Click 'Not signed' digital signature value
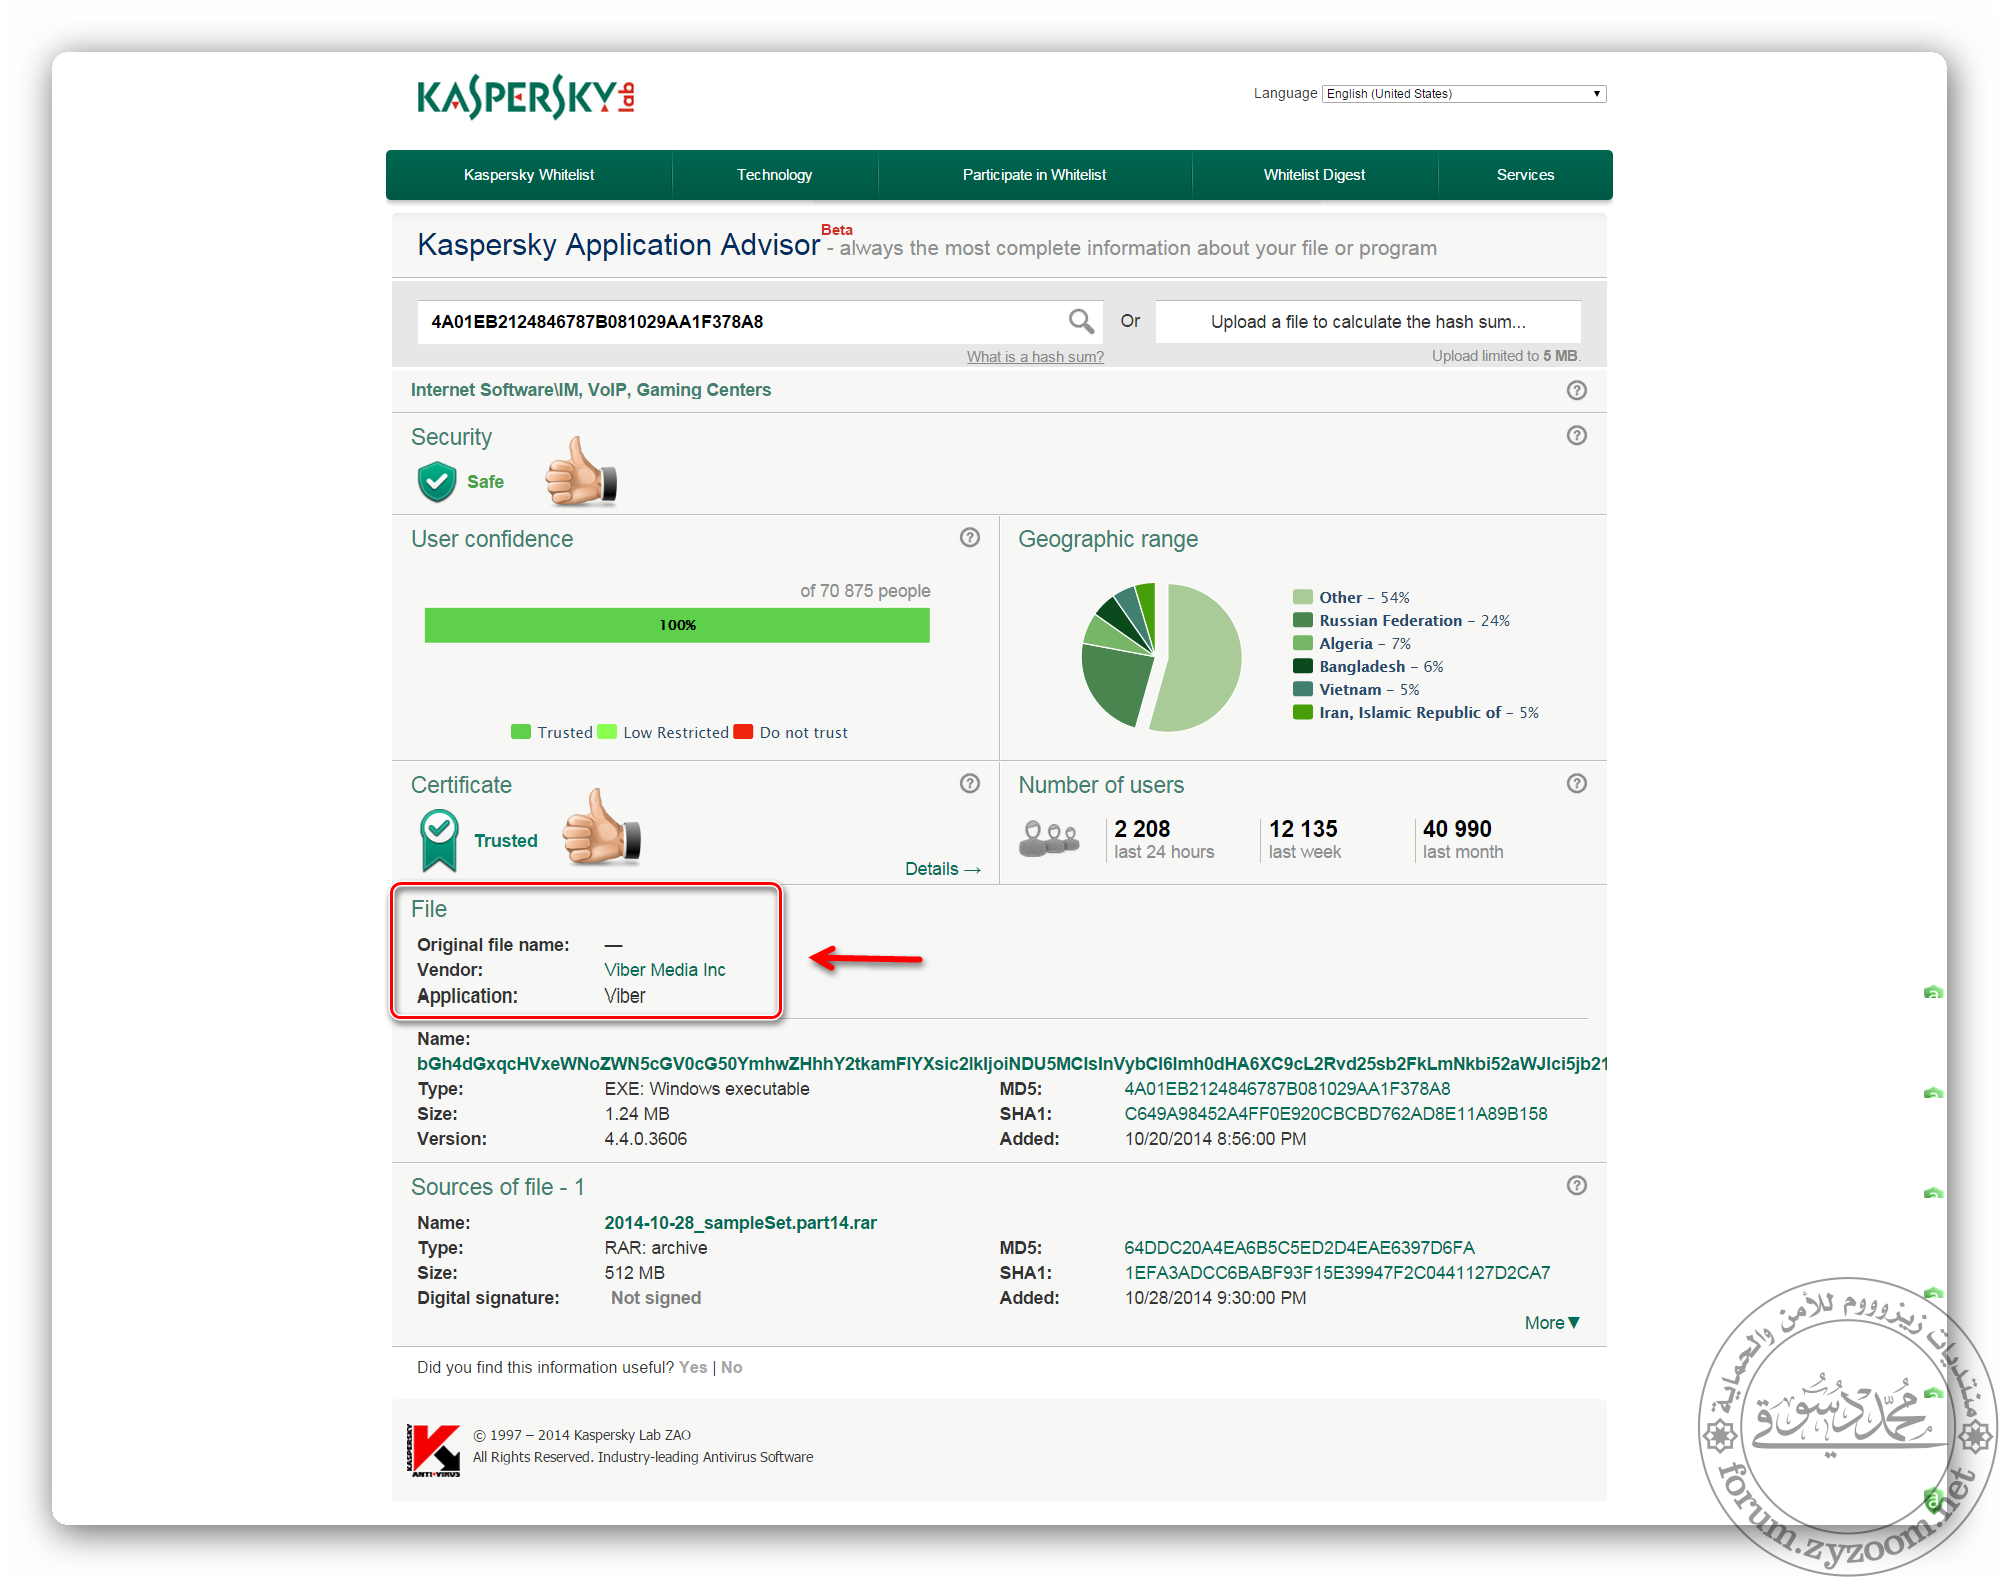Viewport: 1999px width, 1577px height. tap(656, 1298)
